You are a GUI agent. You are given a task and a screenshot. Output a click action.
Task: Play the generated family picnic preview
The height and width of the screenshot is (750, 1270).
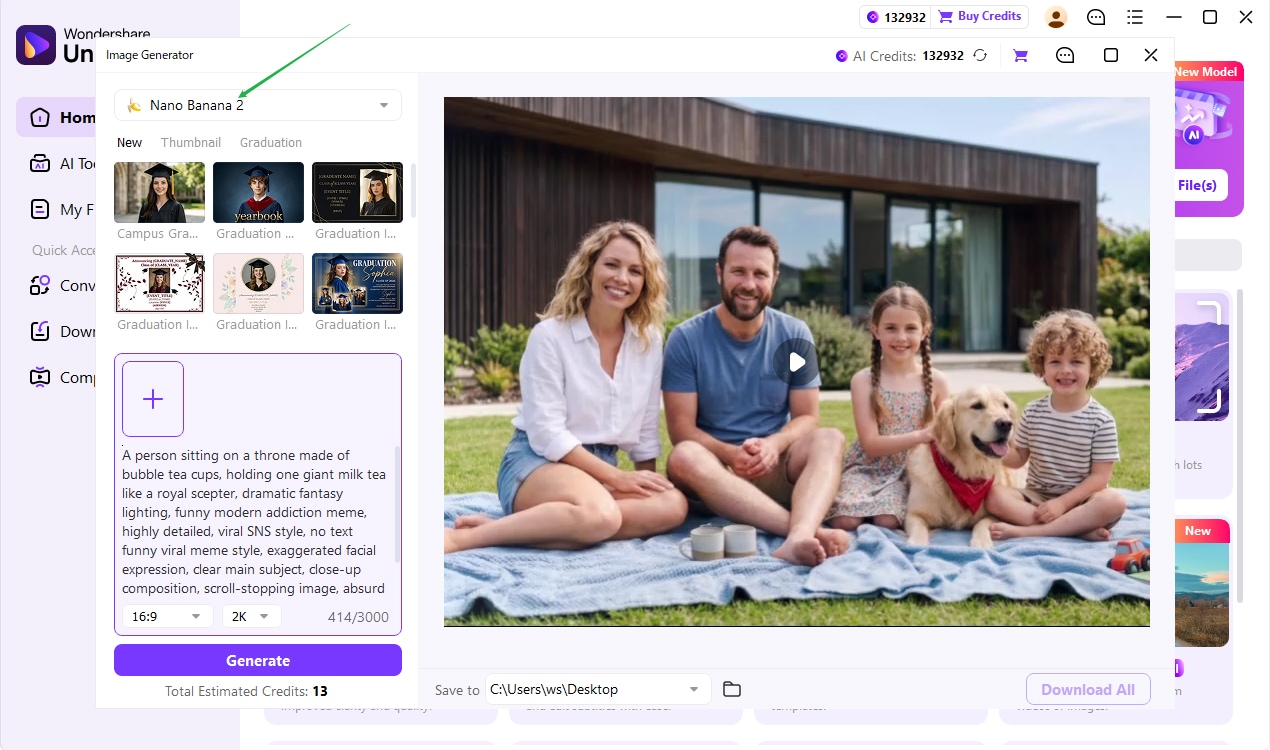click(x=796, y=362)
